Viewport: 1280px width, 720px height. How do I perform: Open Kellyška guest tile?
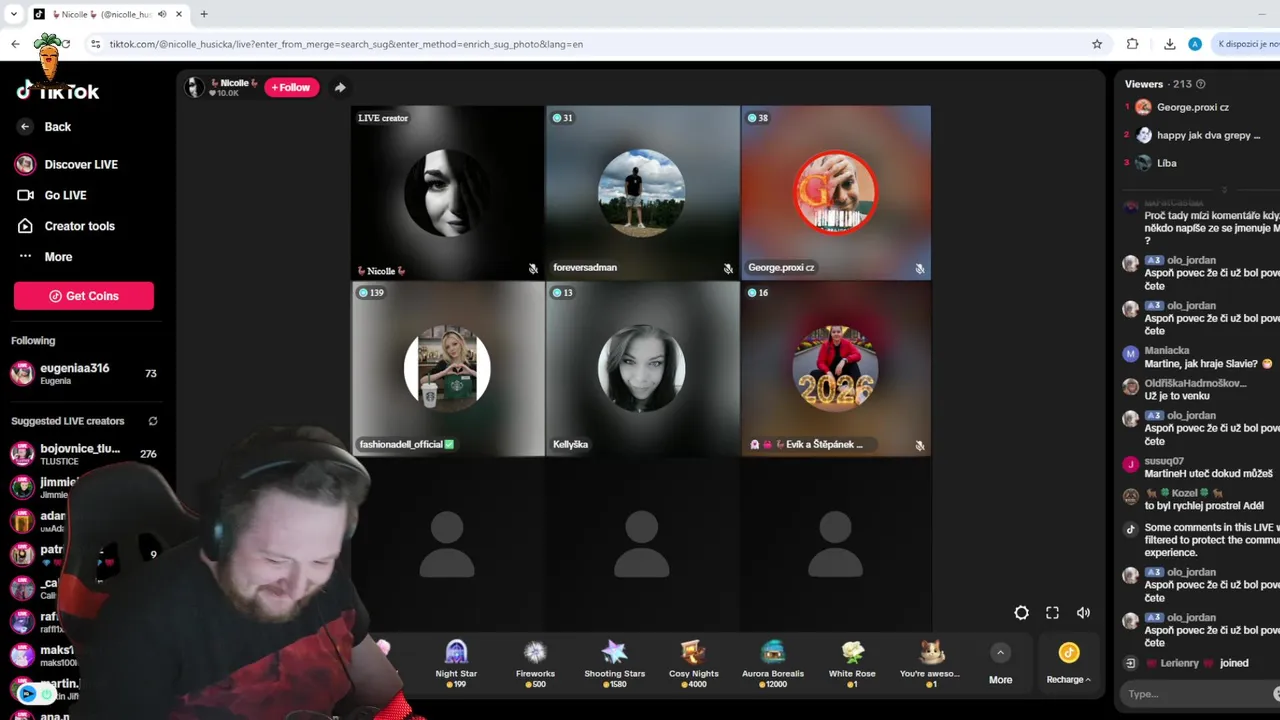pyautogui.click(x=642, y=369)
